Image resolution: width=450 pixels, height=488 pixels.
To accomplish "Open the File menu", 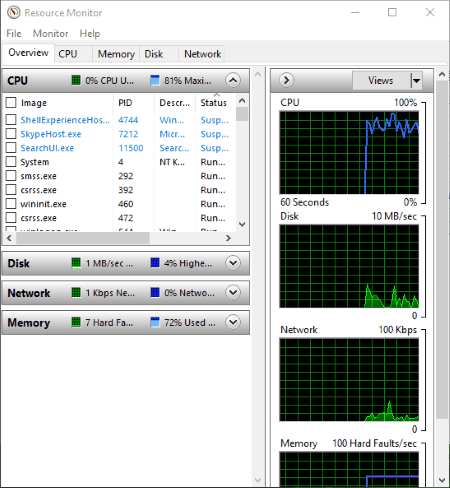I will tap(14, 33).
